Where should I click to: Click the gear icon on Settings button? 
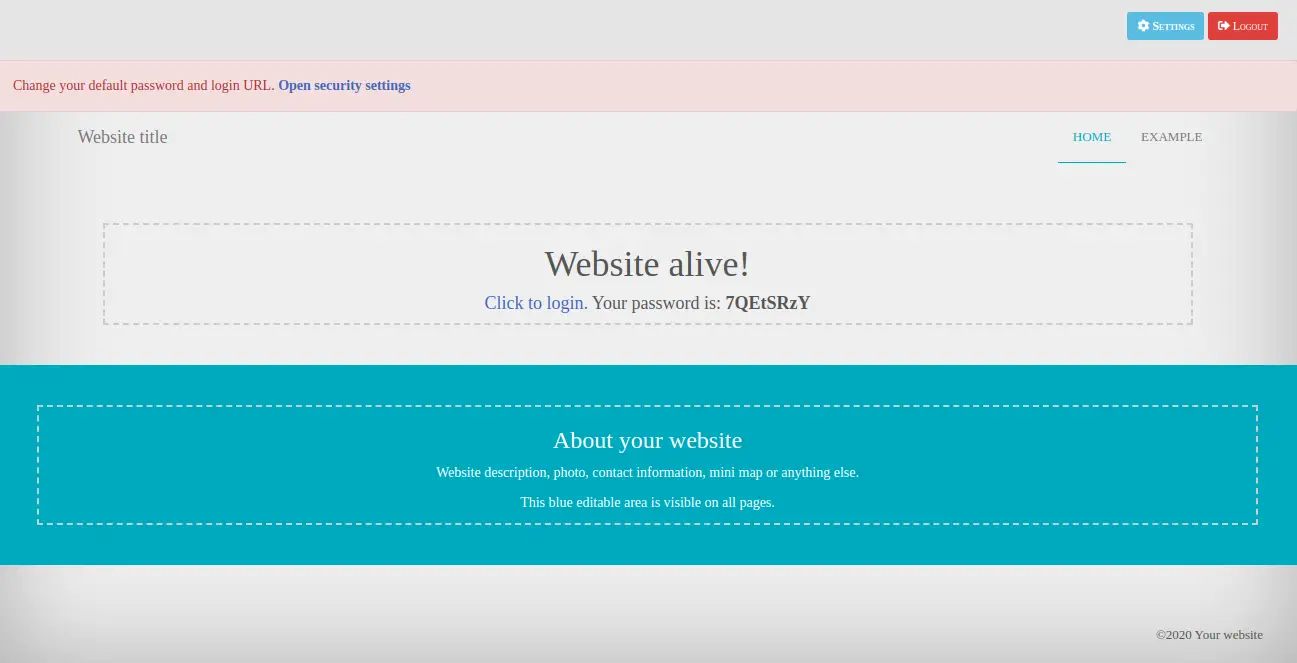1143,26
